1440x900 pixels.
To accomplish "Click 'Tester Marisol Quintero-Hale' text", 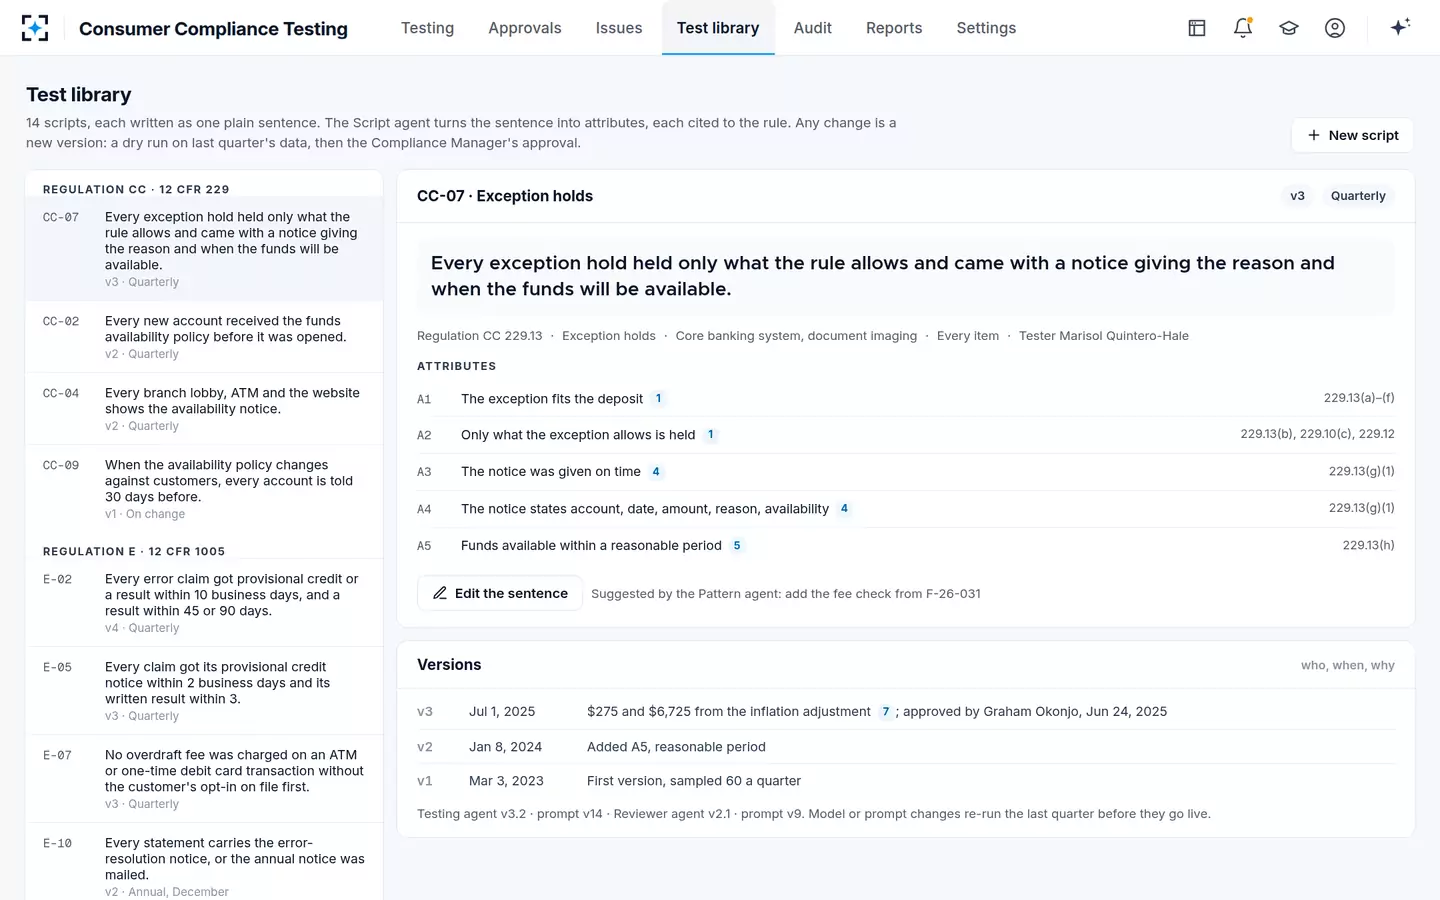I will (x=1104, y=336).
